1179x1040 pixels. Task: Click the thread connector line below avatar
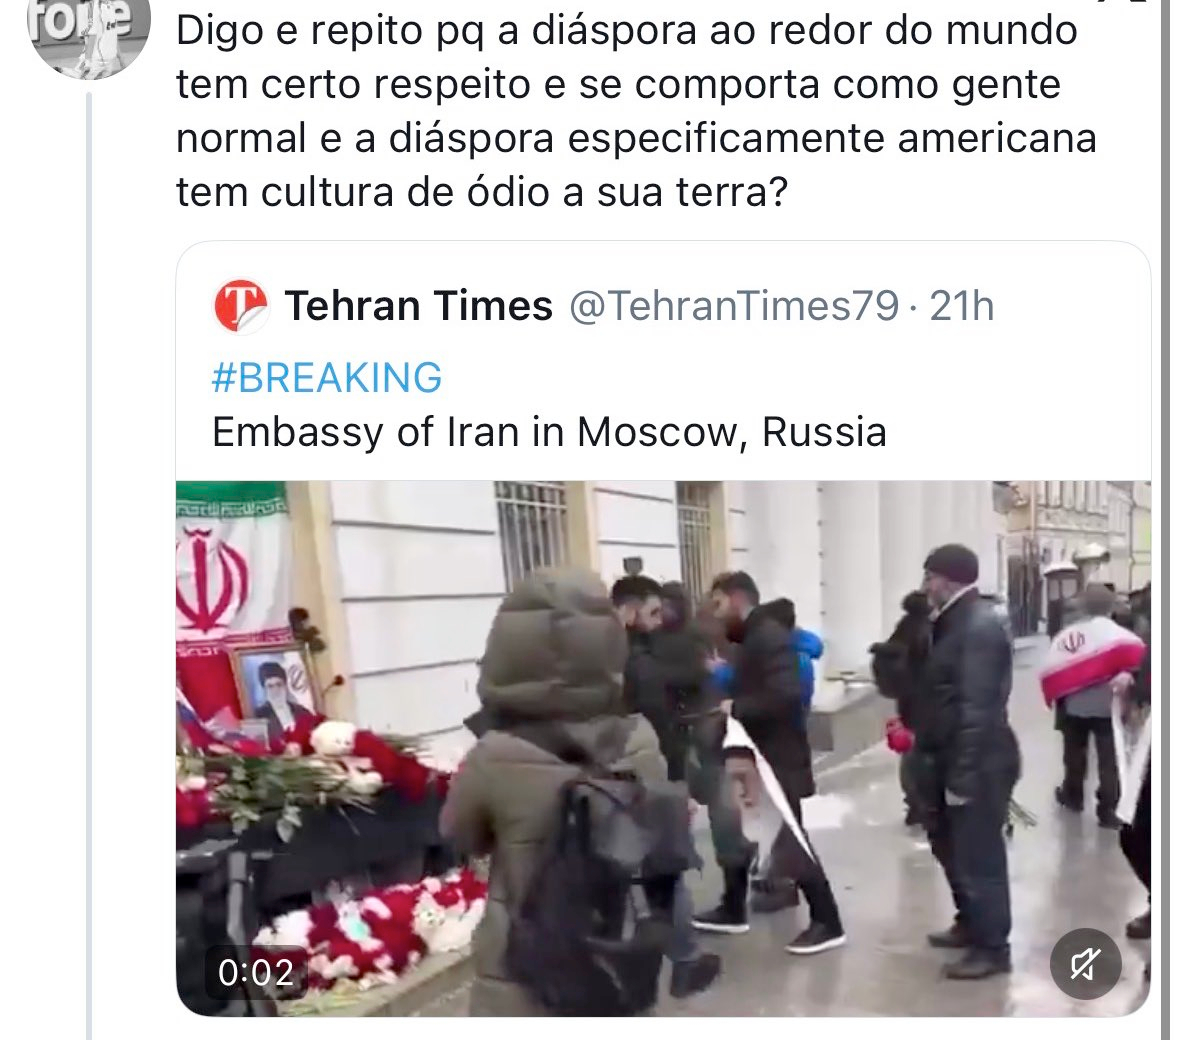(x=89, y=565)
